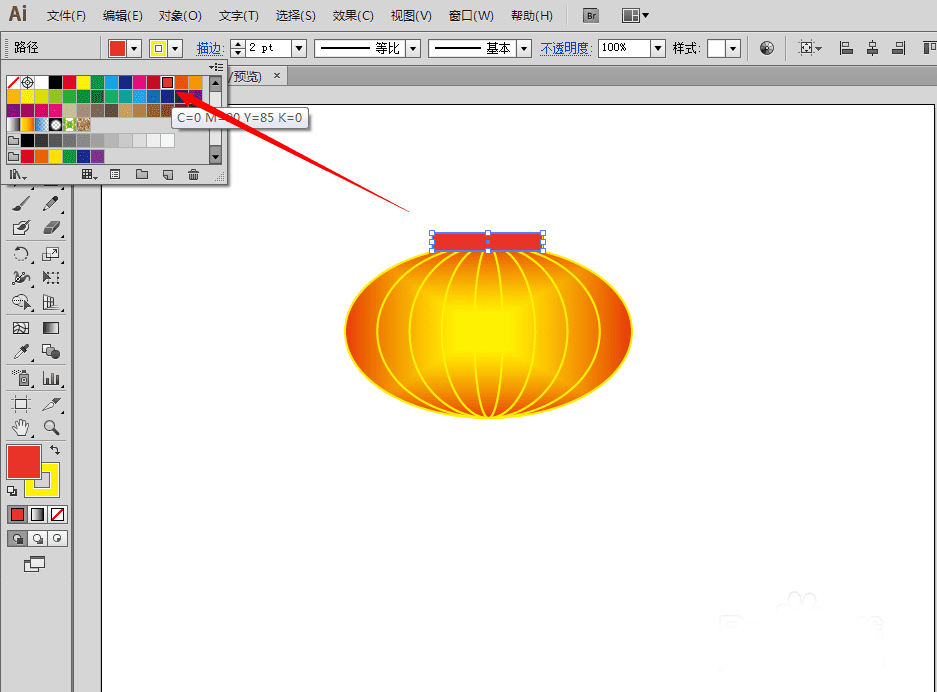Select the Paintbrush tool

pyautogui.click(x=22, y=204)
